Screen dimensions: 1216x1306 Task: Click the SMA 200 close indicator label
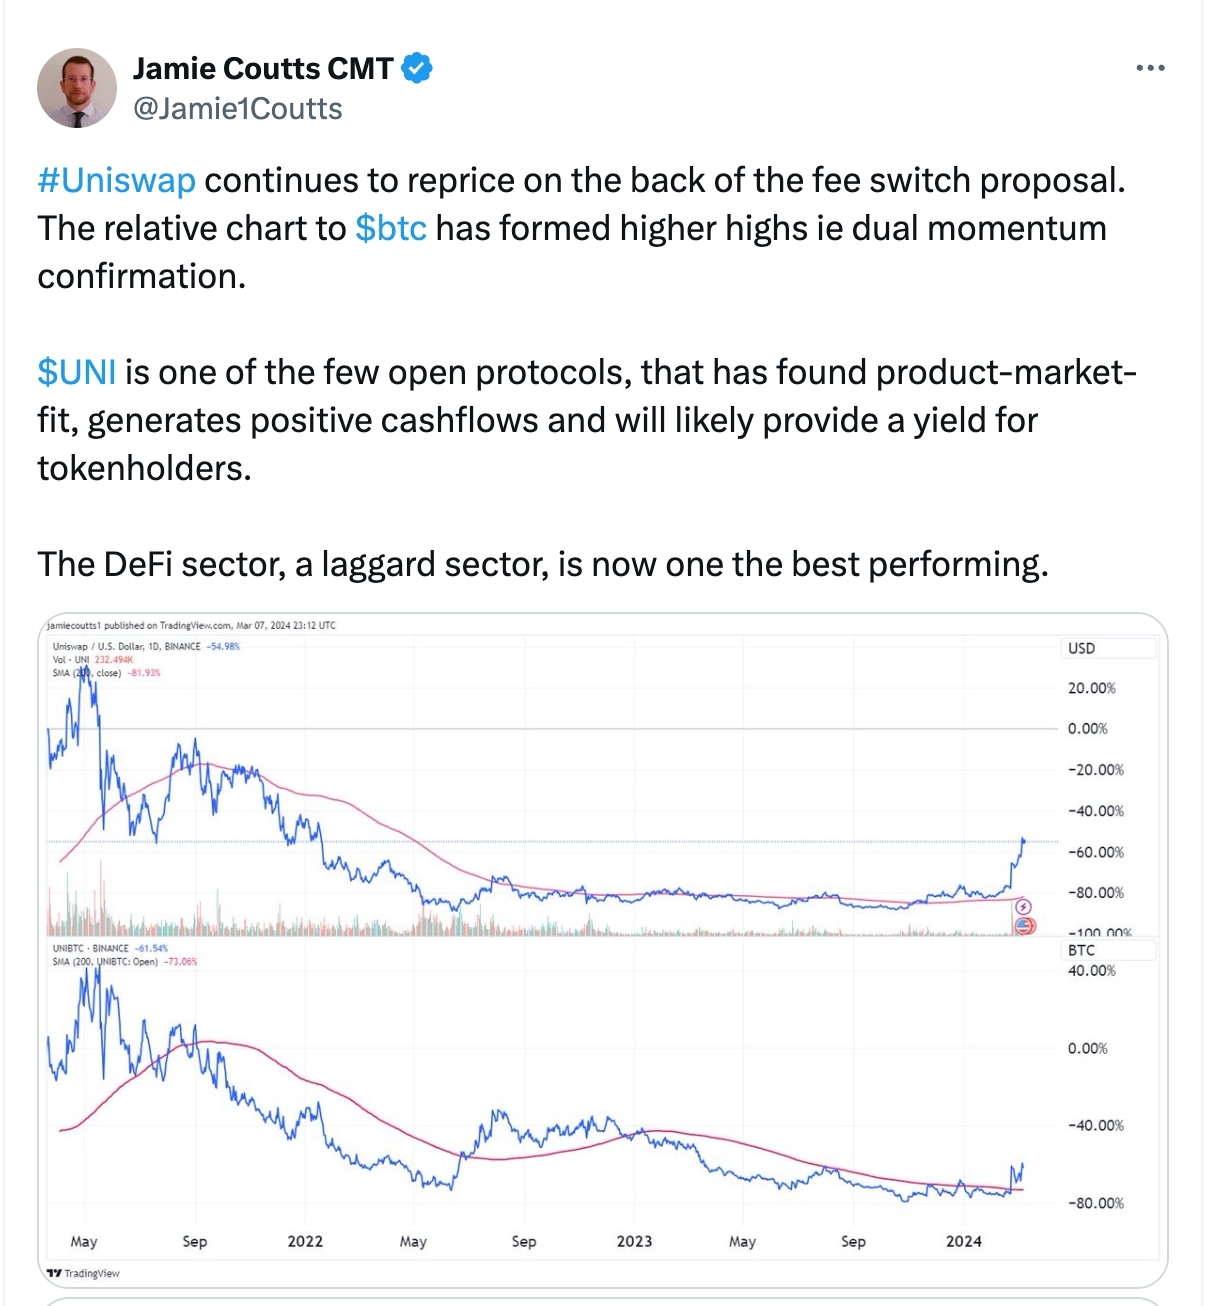87,673
